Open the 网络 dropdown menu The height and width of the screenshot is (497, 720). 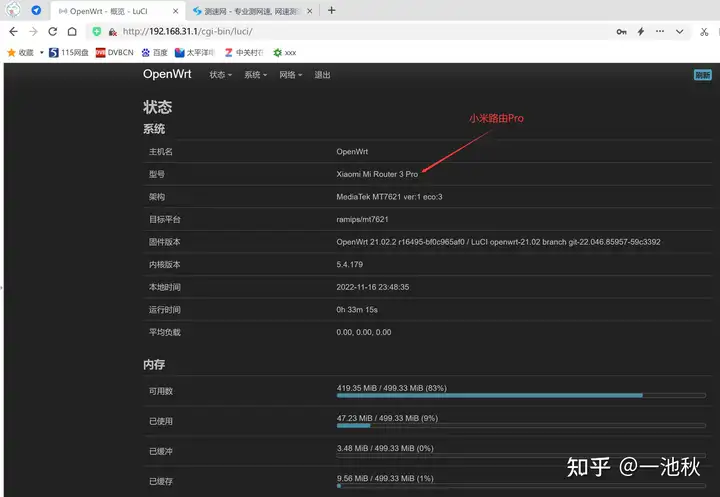[290, 74]
